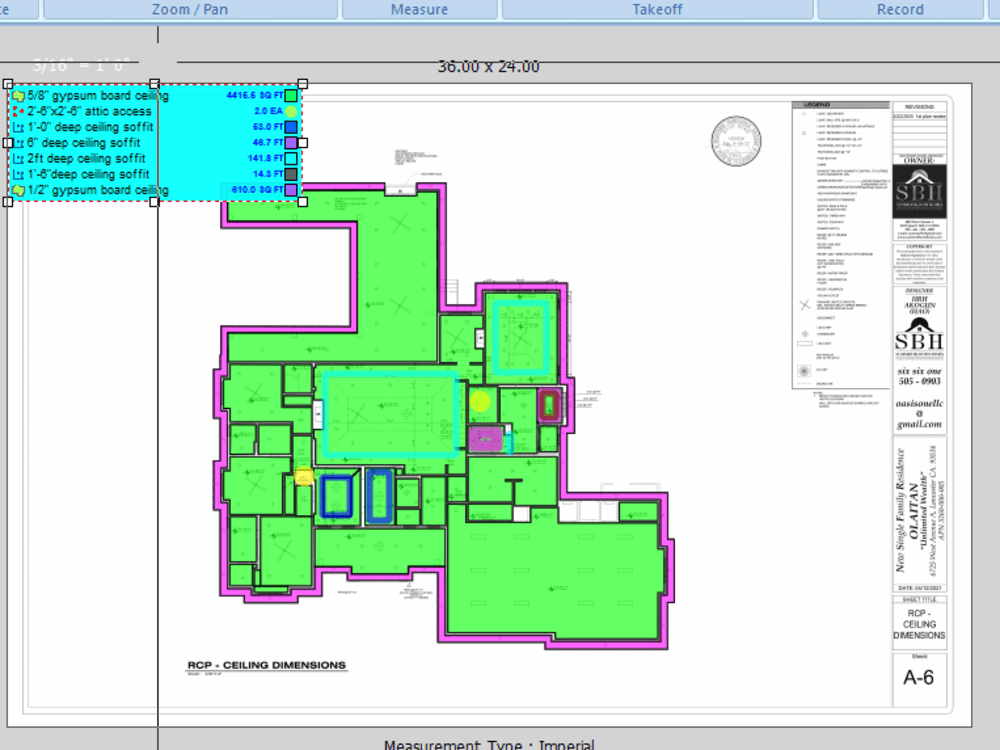Open the Measure ribbon tab
The height and width of the screenshot is (750, 1000).
[419, 10]
